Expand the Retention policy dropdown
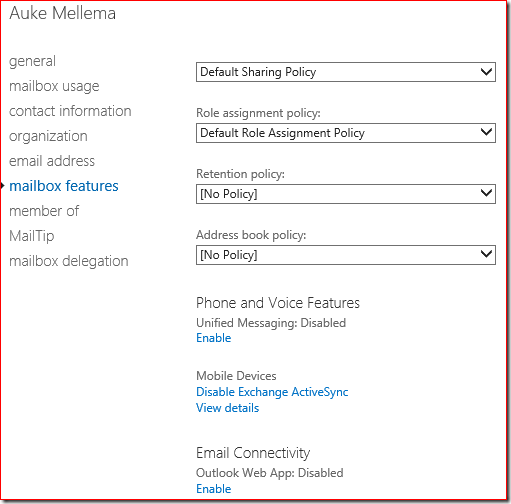Image resolution: width=511 pixels, height=504 pixels. click(x=346, y=194)
